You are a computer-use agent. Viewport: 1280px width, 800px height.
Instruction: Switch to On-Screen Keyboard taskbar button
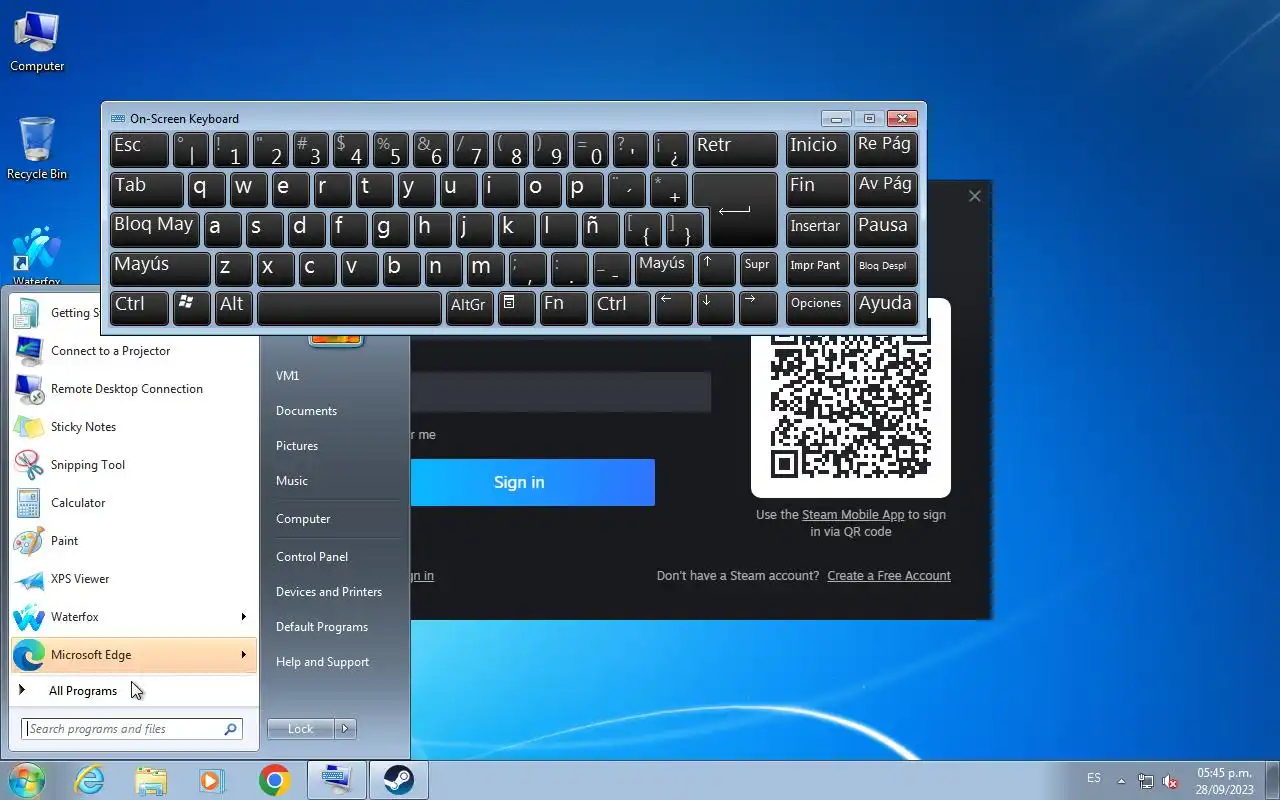336,780
